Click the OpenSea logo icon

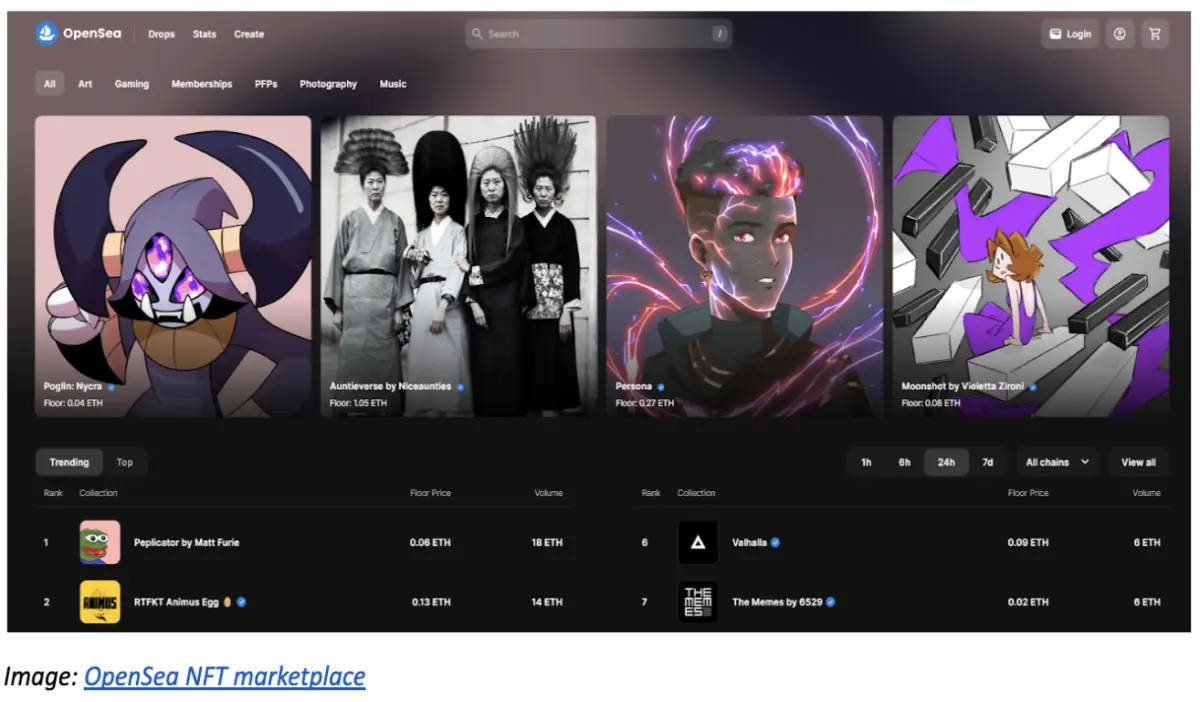tap(46, 33)
